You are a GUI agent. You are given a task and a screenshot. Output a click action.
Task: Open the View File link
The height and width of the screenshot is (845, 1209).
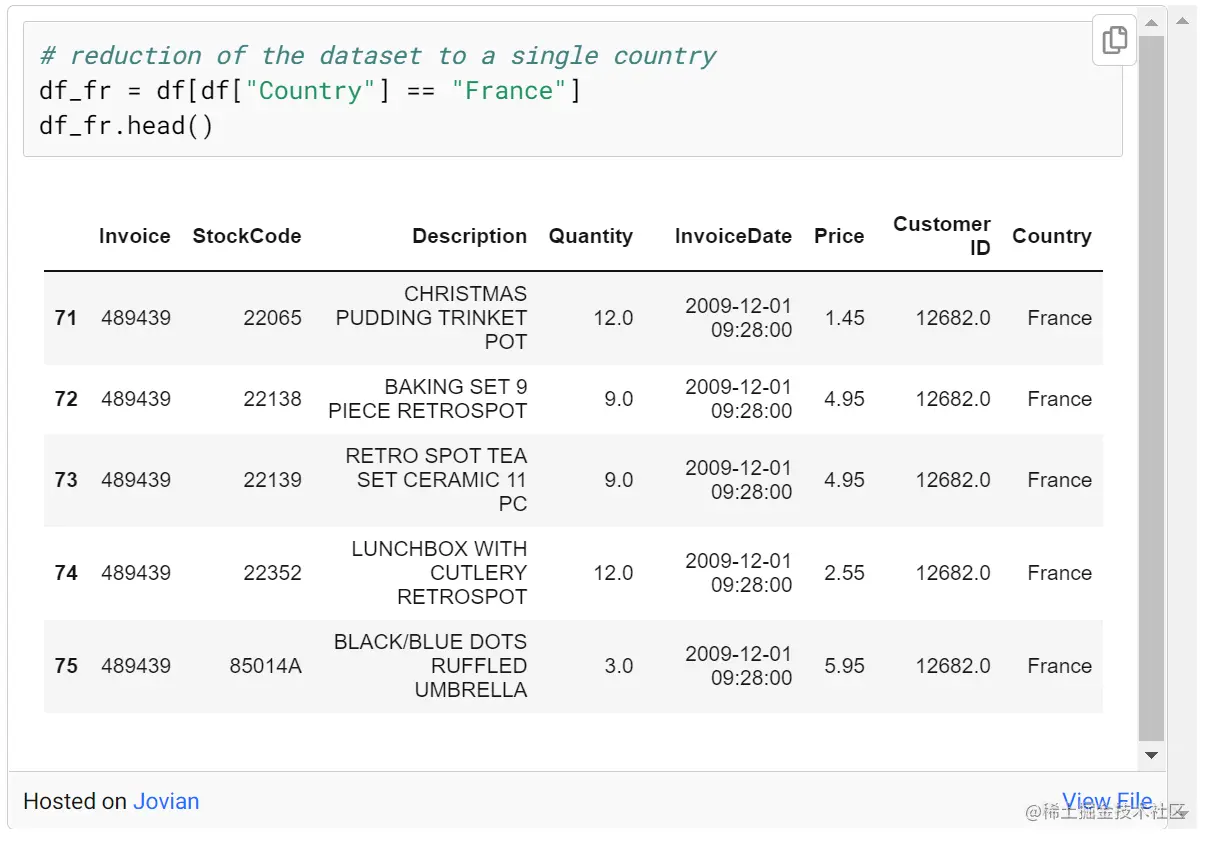[x=1107, y=801]
